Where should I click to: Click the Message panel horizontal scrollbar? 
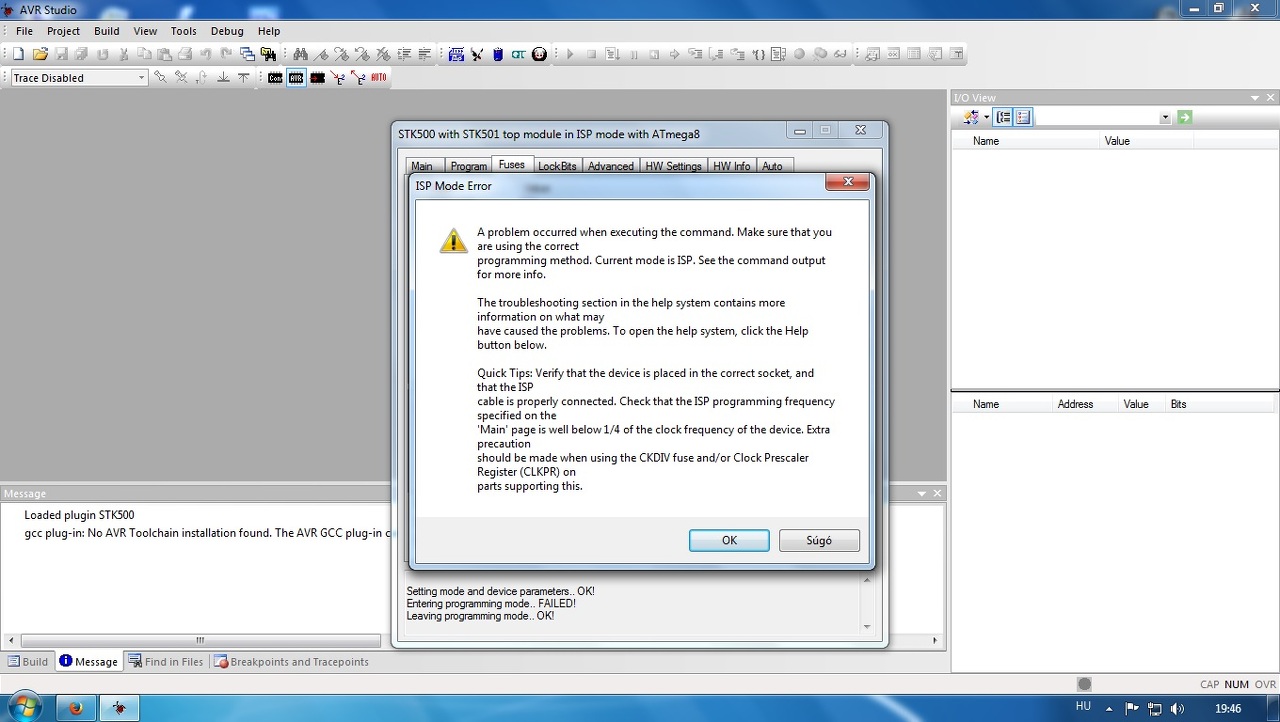click(200, 641)
